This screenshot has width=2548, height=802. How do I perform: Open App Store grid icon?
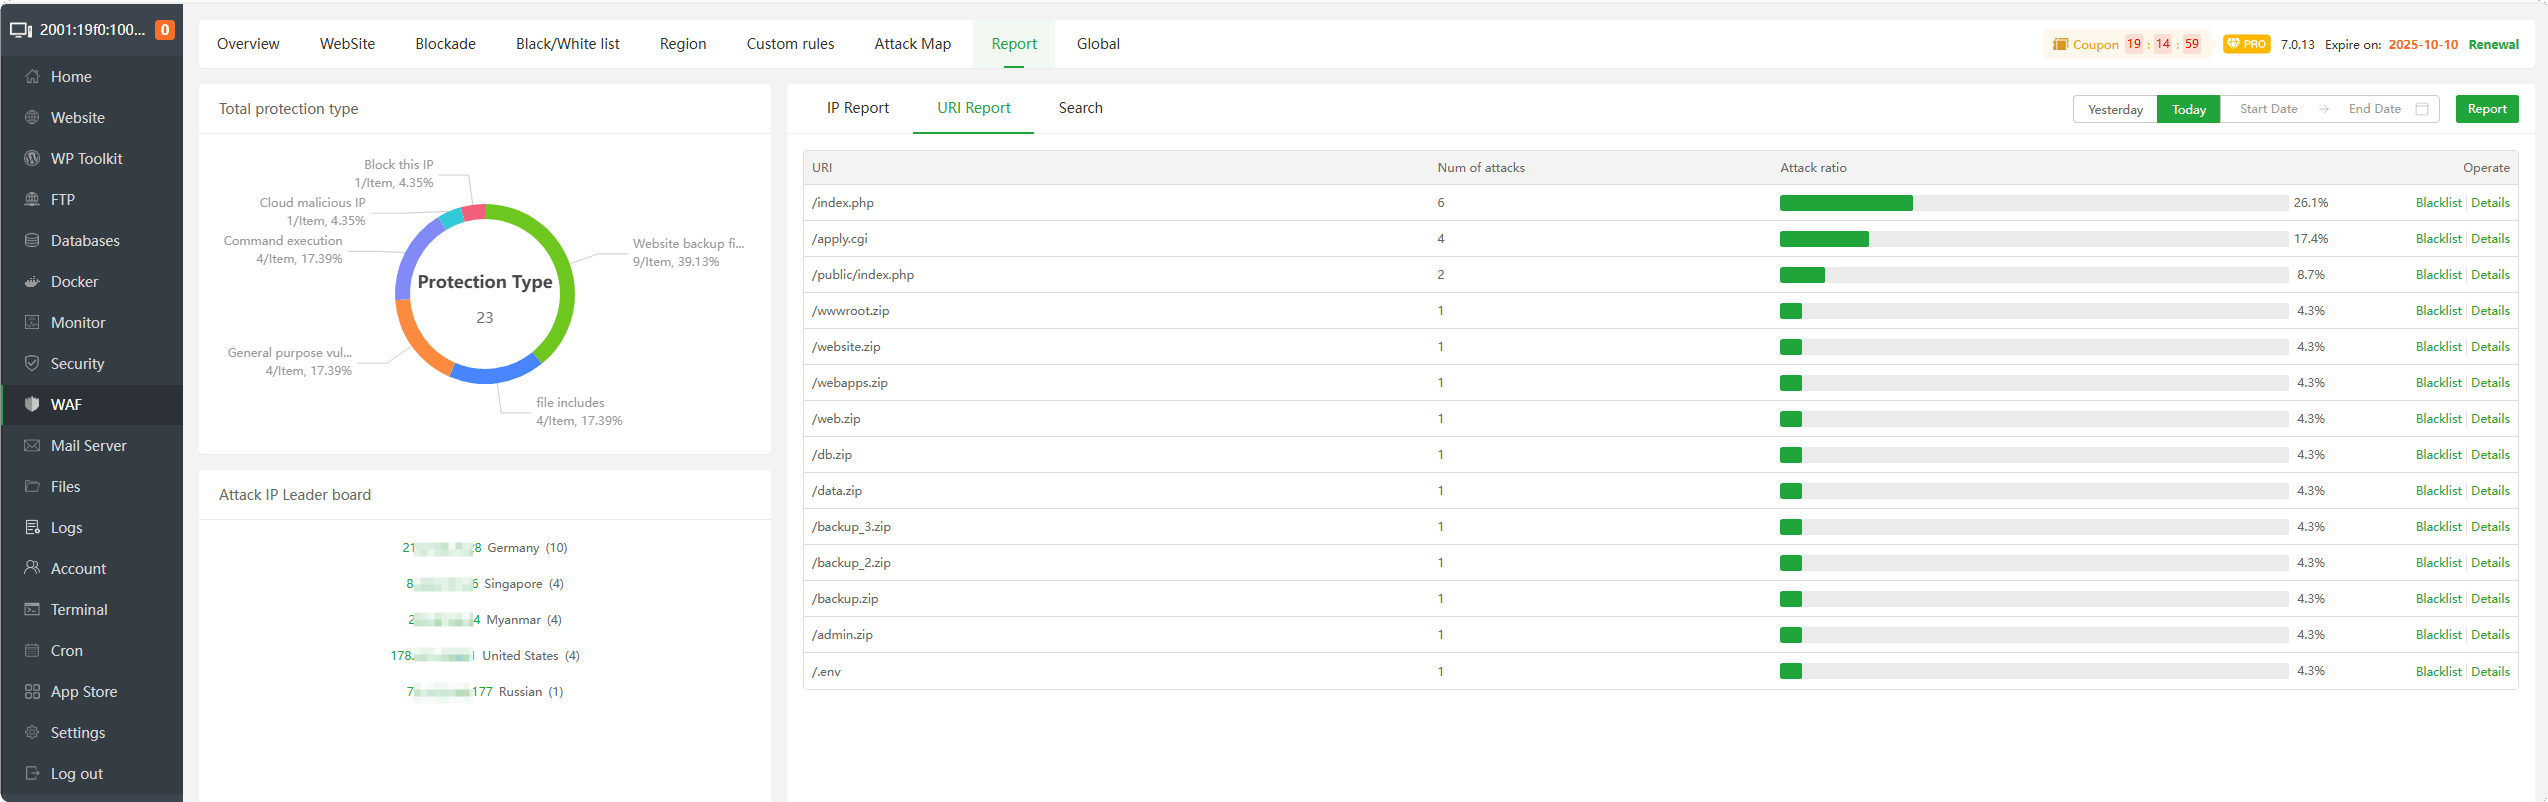[x=32, y=692]
